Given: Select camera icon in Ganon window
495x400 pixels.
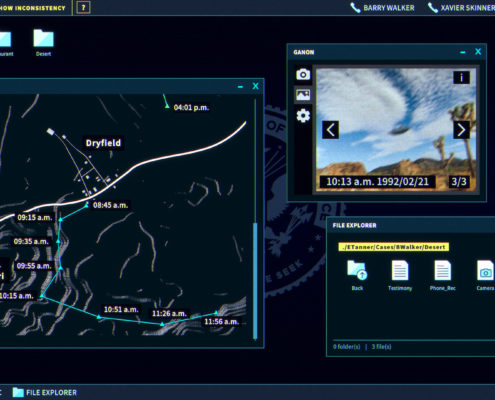Looking at the screenshot, I should pos(303,74).
